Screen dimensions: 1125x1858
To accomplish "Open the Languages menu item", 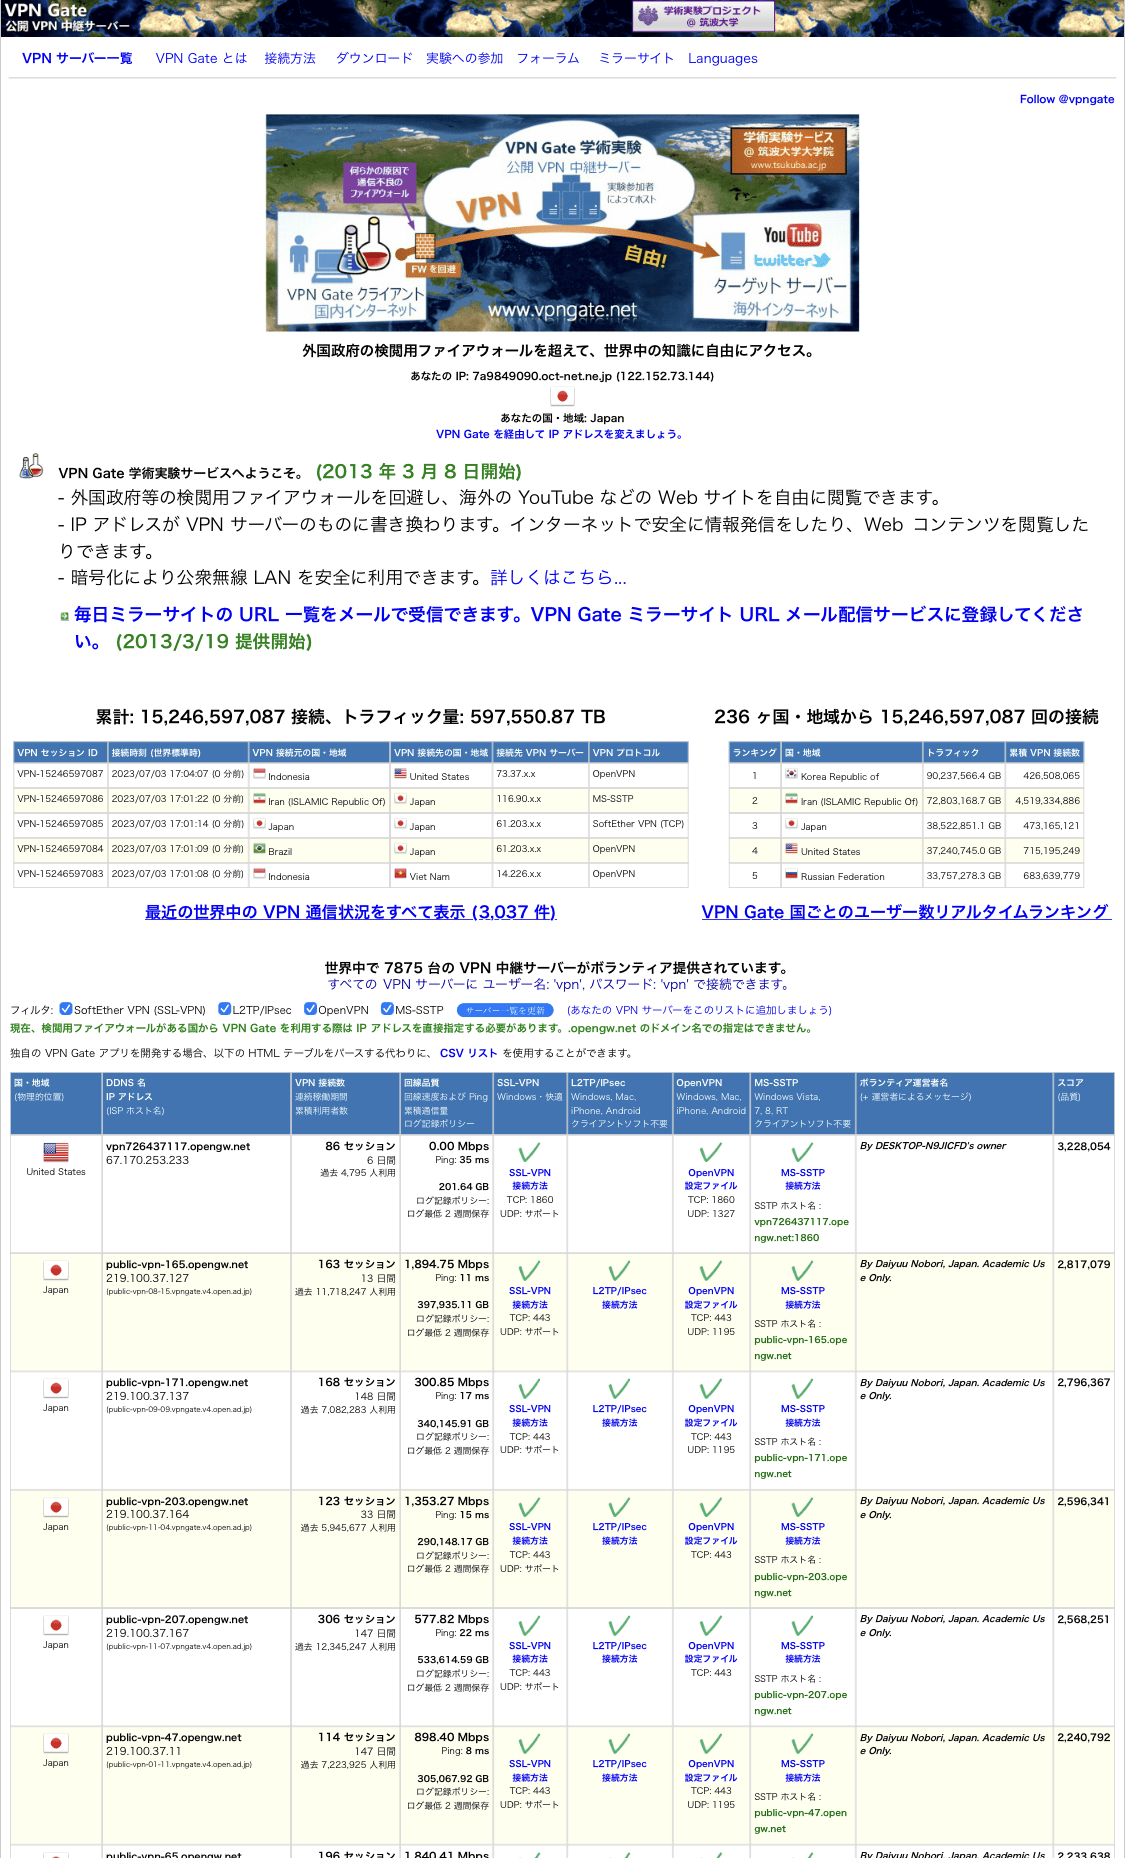I will point(723,58).
